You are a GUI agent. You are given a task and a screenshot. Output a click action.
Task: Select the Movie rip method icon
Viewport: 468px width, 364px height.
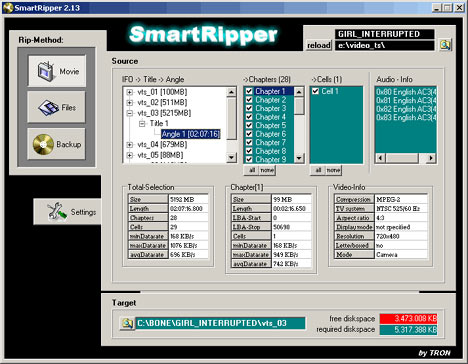46,71
